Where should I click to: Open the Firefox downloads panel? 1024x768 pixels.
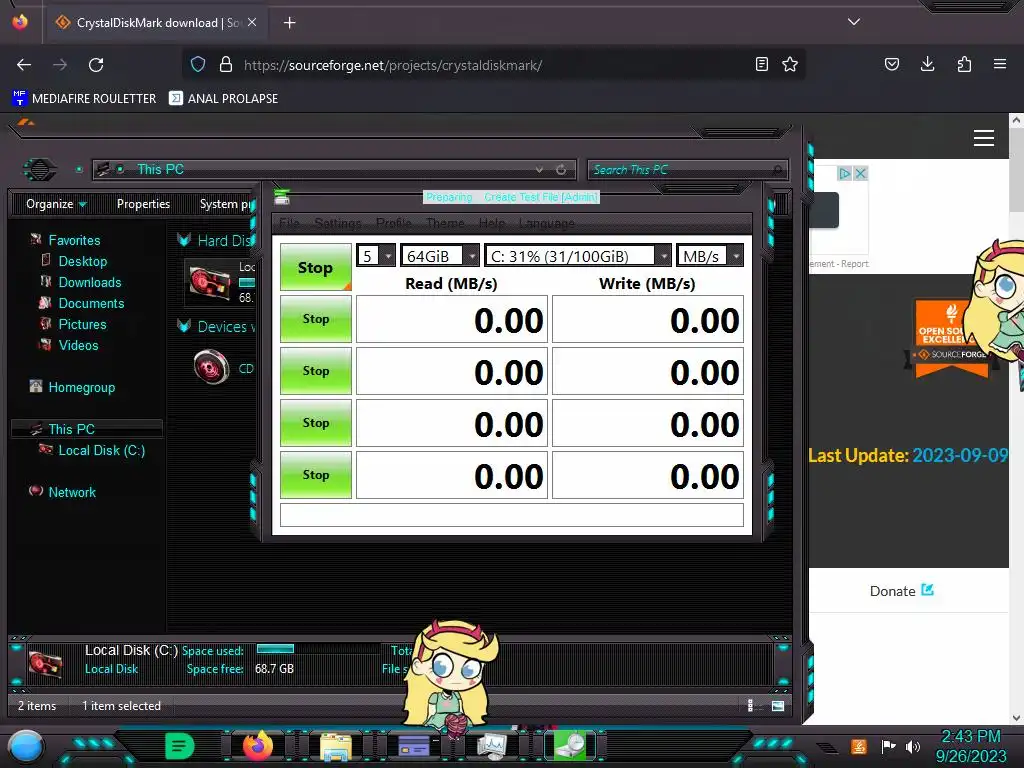pyautogui.click(x=927, y=64)
